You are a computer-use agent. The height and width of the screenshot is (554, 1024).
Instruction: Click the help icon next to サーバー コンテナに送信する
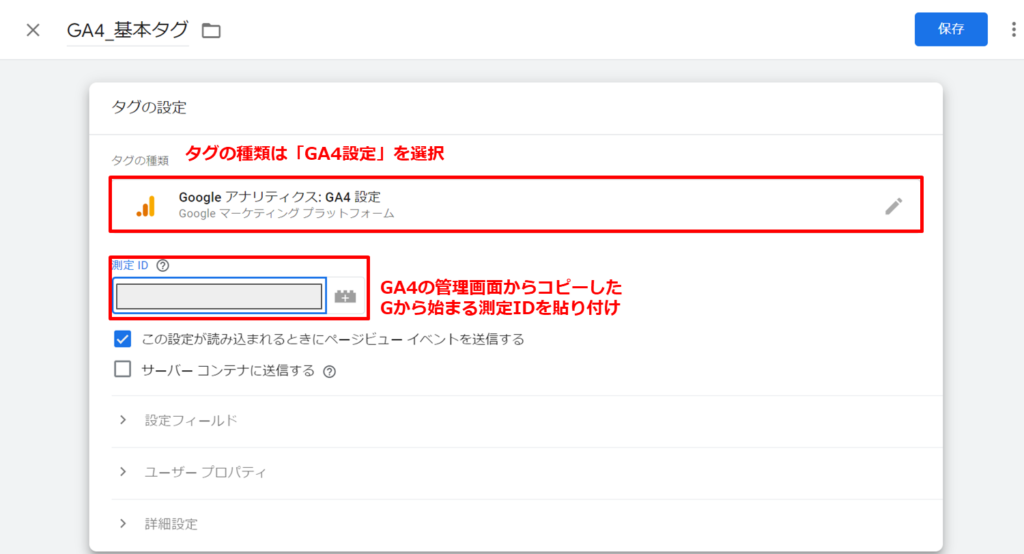click(330, 372)
